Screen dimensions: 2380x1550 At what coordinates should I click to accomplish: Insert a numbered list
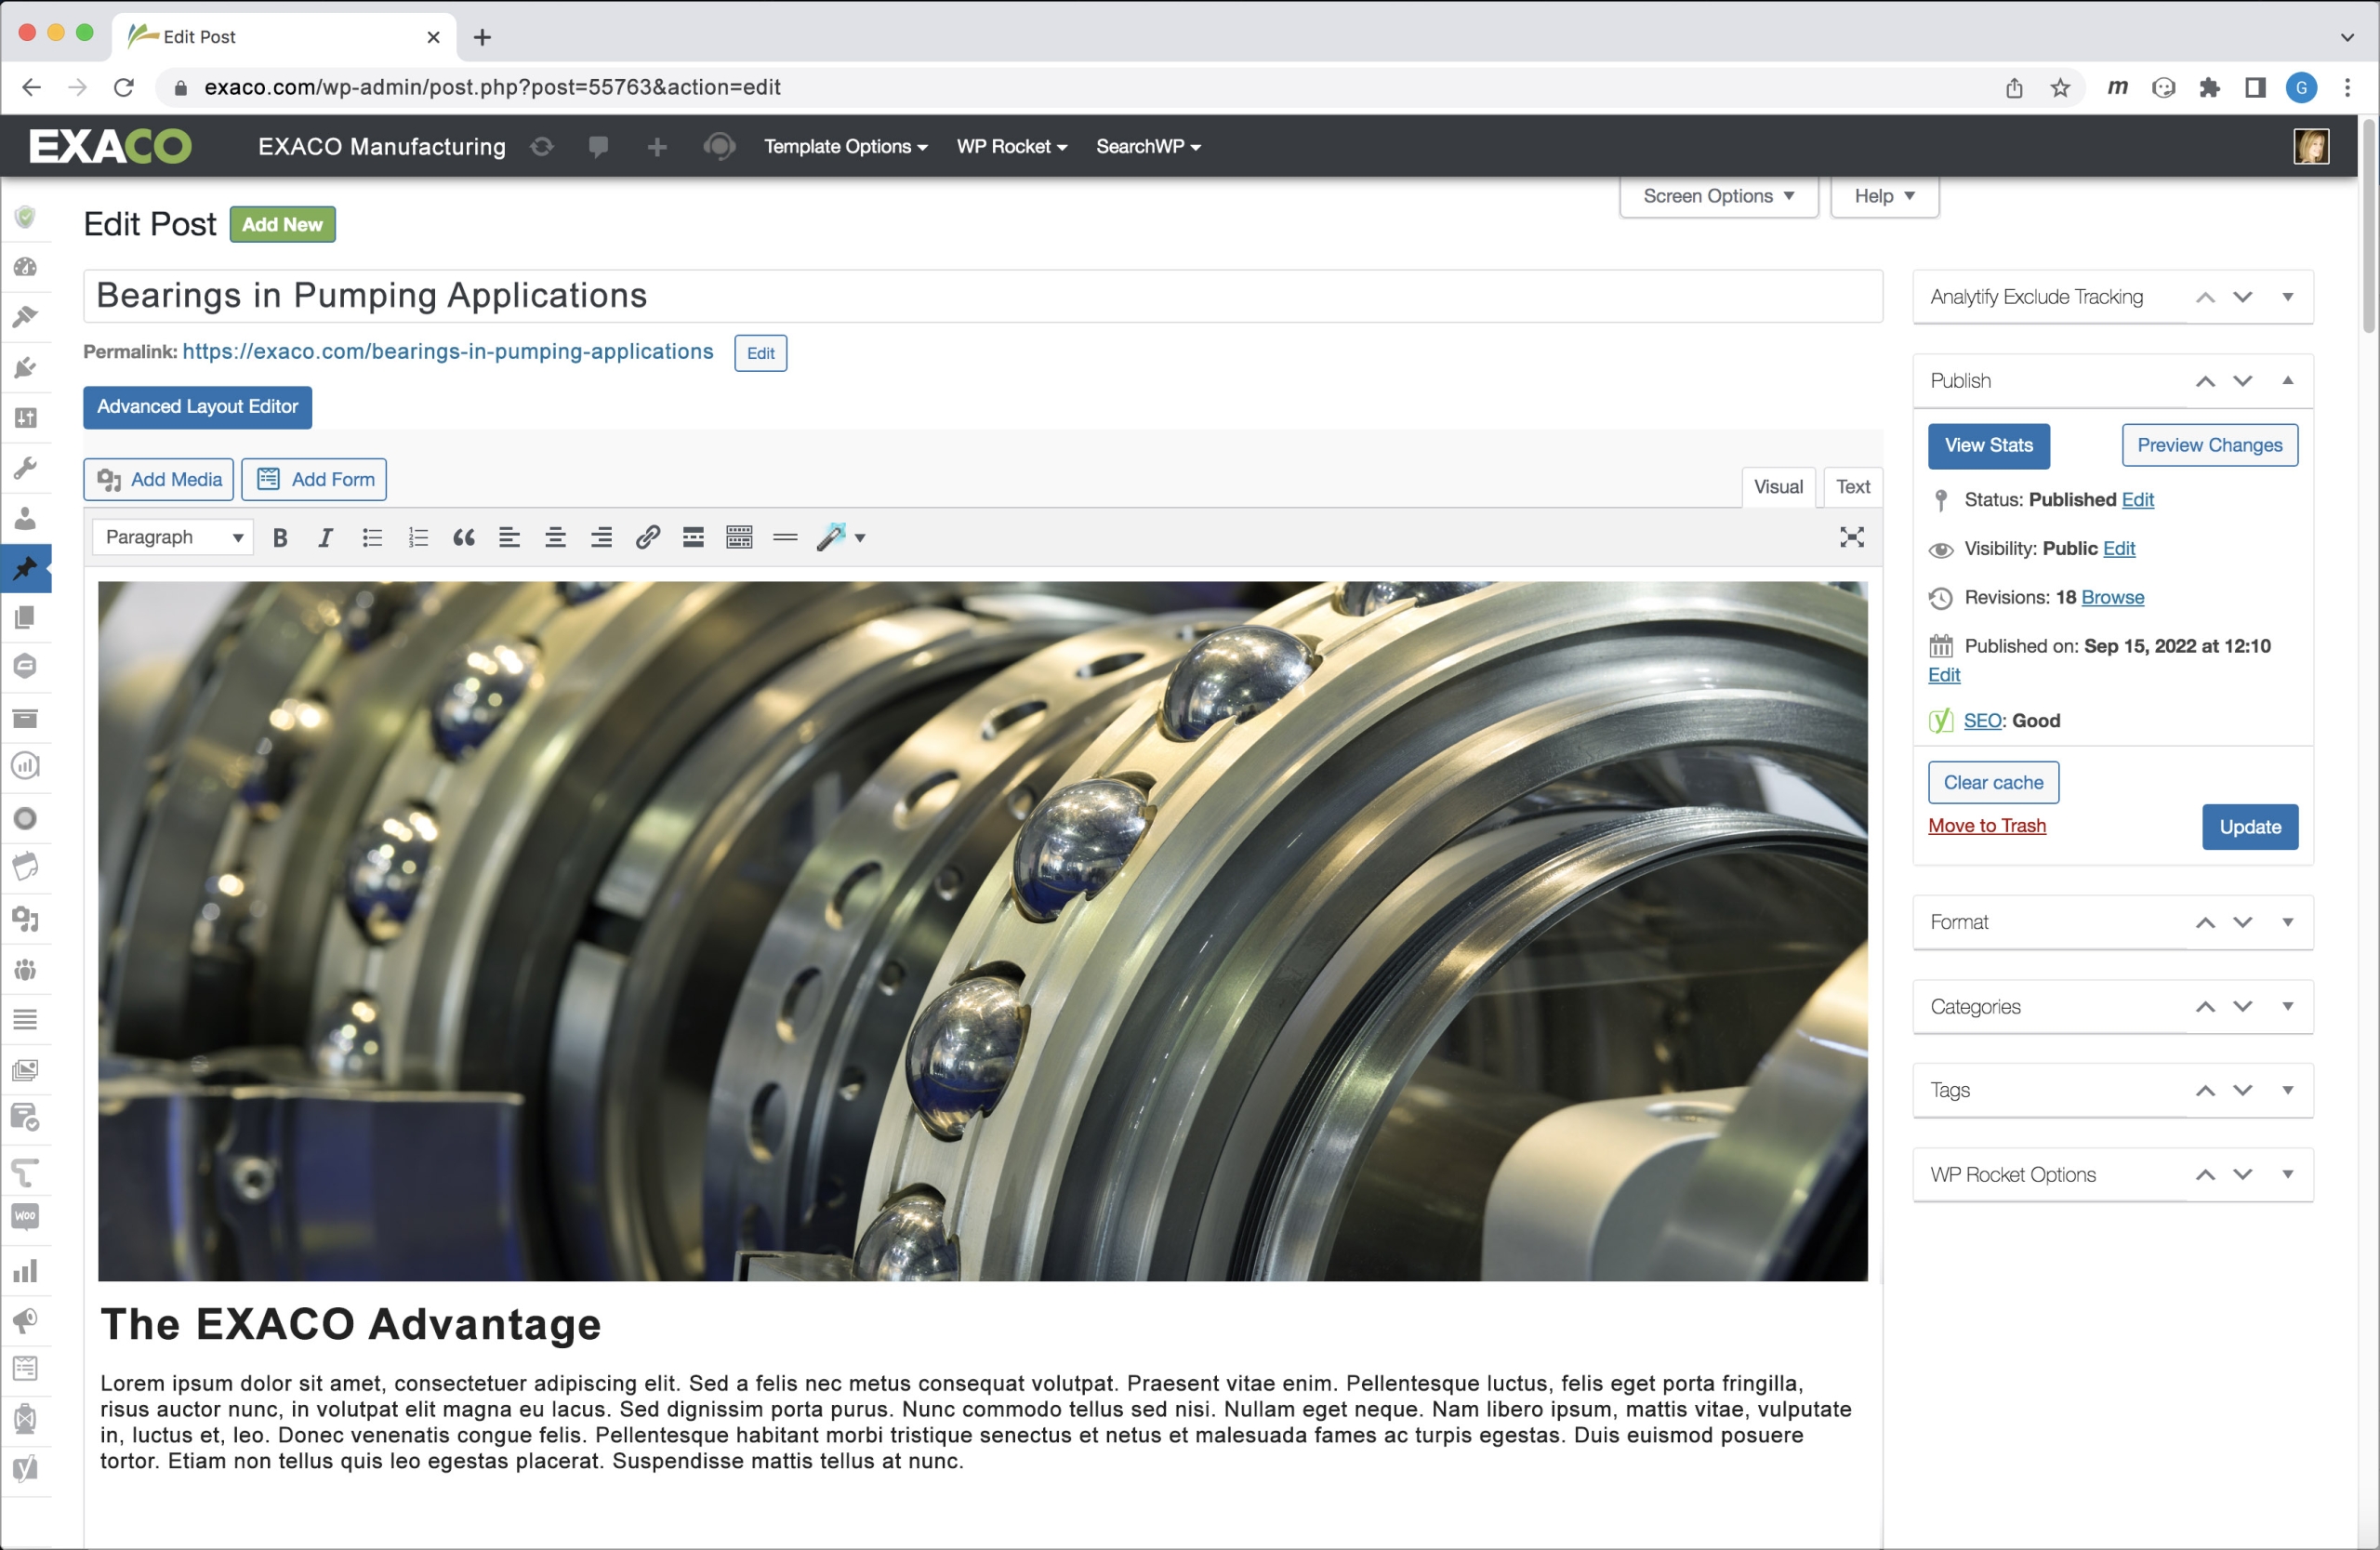tap(418, 538)
